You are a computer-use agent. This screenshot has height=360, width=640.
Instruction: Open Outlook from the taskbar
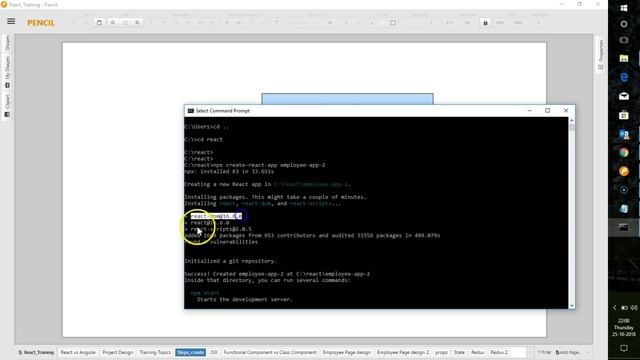tap(624, 134)
